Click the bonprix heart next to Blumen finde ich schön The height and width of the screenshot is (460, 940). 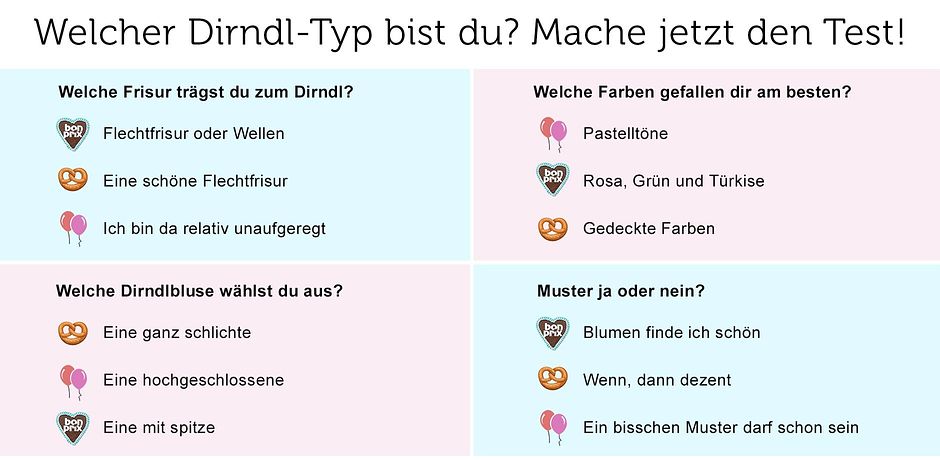coord(553,333)
